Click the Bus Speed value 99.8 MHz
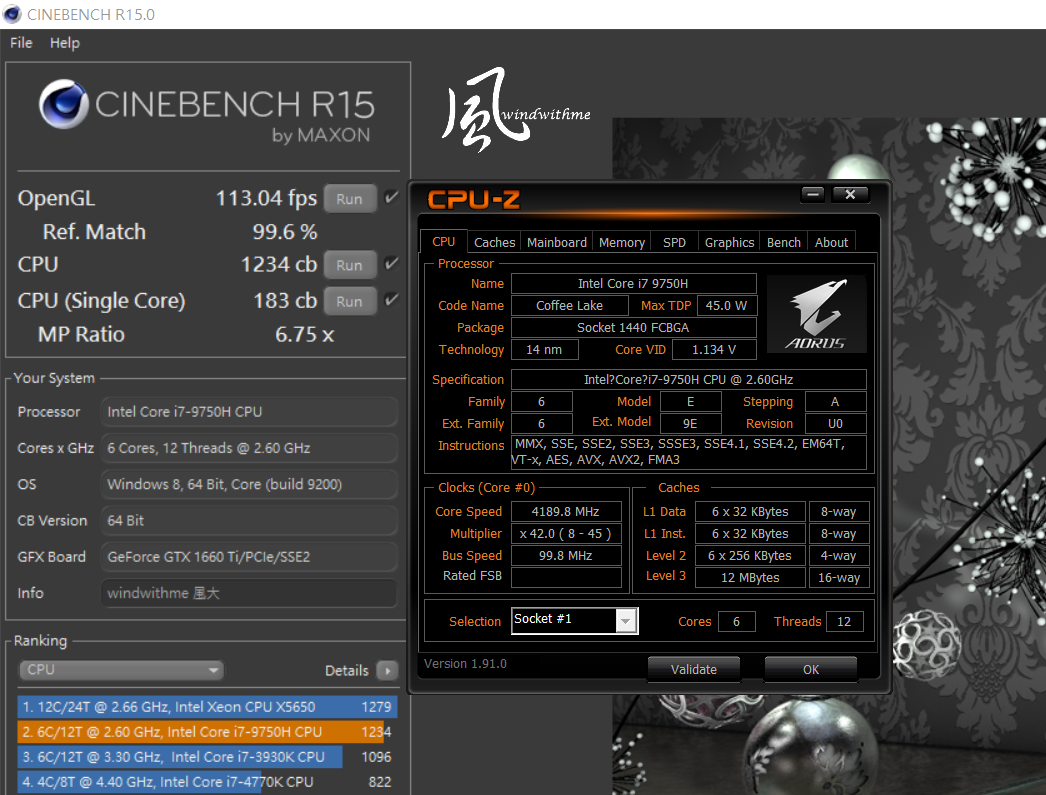The width and height of the screenshot is (1046, 795). [566, 556]
